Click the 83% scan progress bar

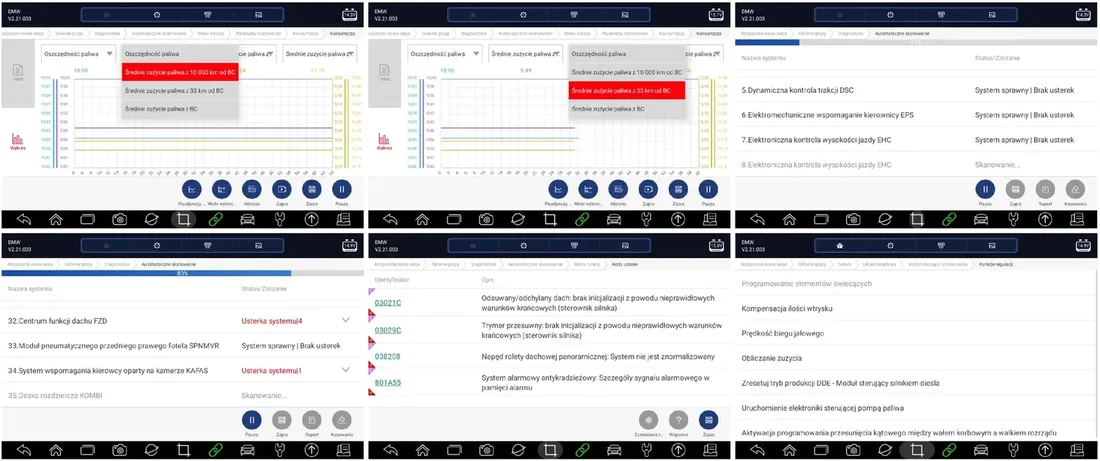(x=182, y=273)
